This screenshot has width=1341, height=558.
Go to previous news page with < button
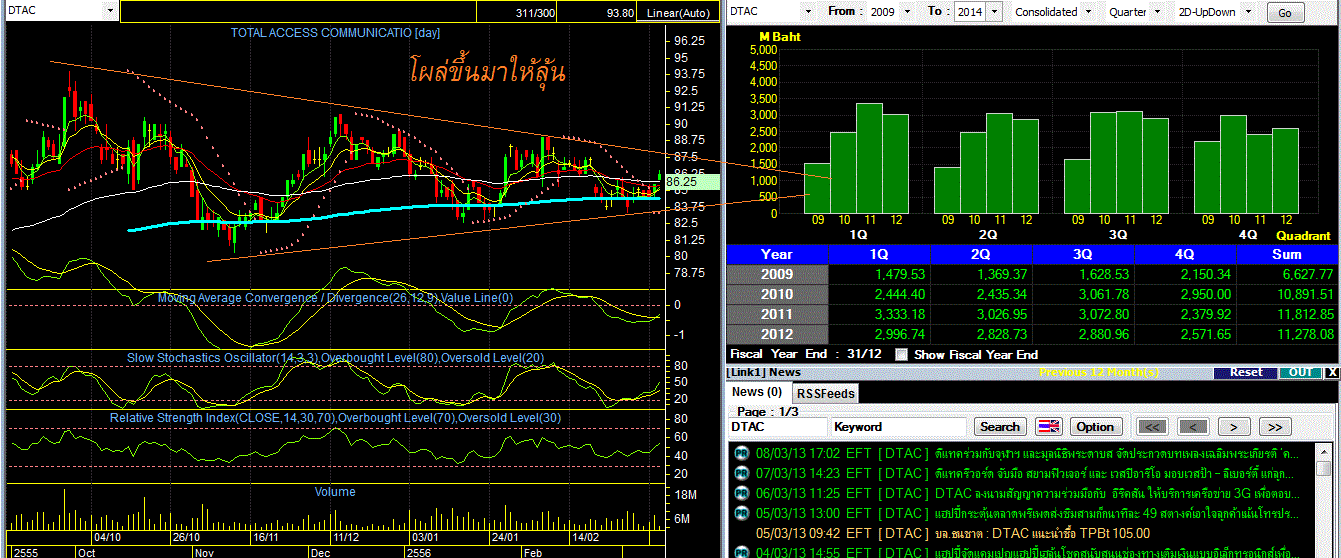[1193, 426]
